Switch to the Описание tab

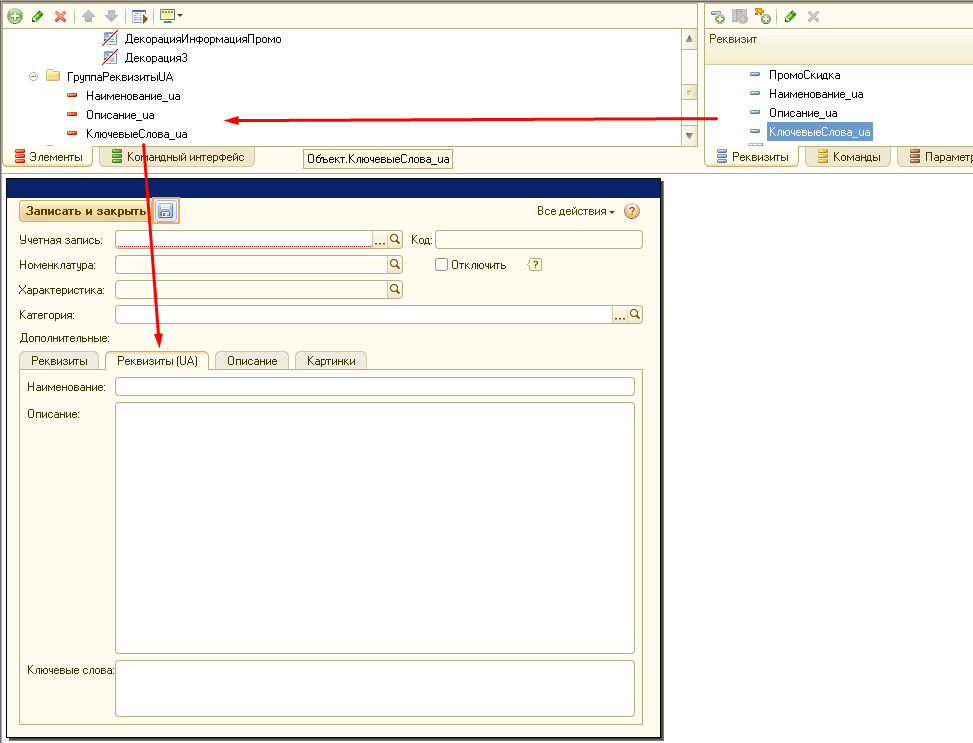252,361
